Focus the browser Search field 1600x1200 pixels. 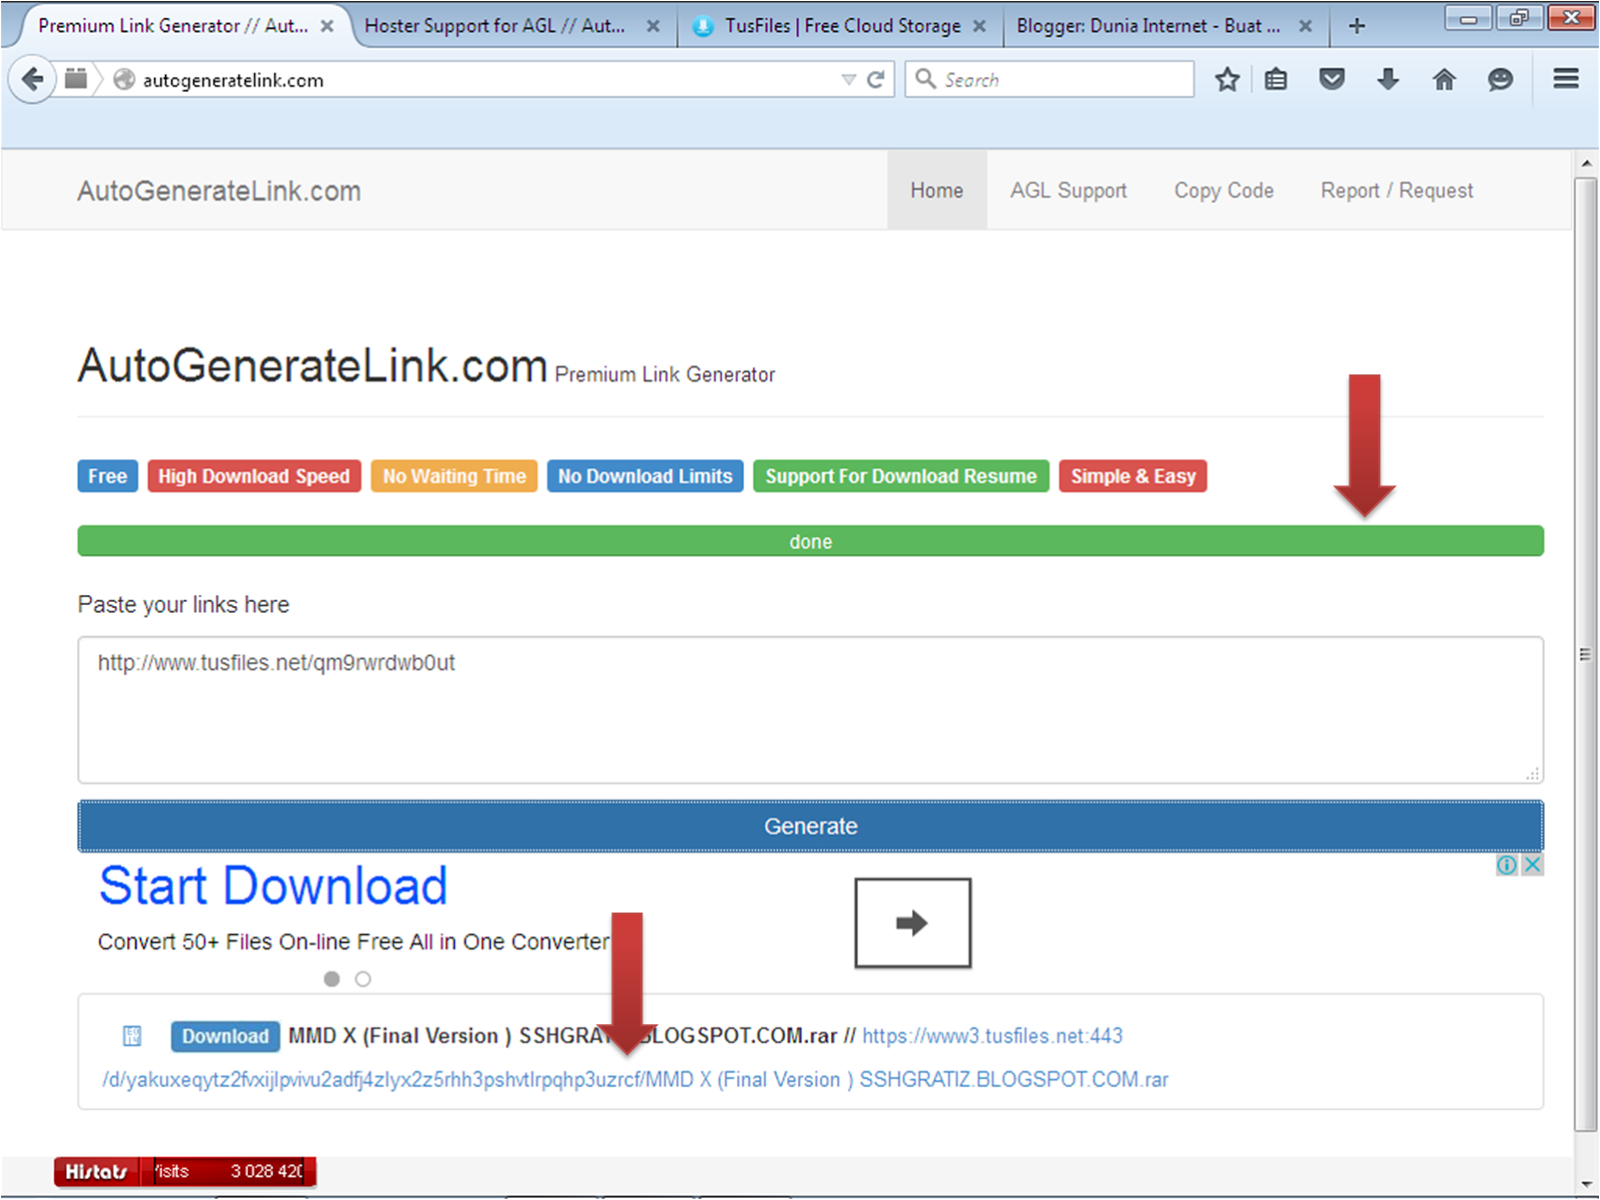1050,79
